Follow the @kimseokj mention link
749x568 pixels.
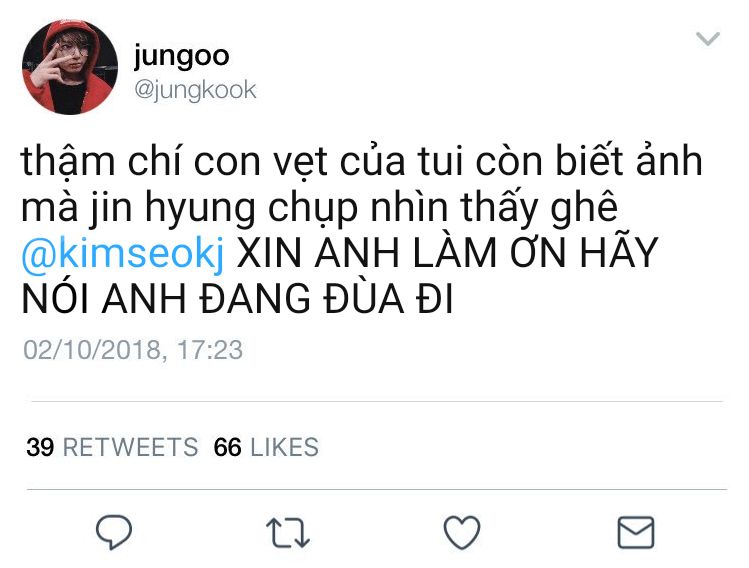pyautogui.click(x=123, y=254)
